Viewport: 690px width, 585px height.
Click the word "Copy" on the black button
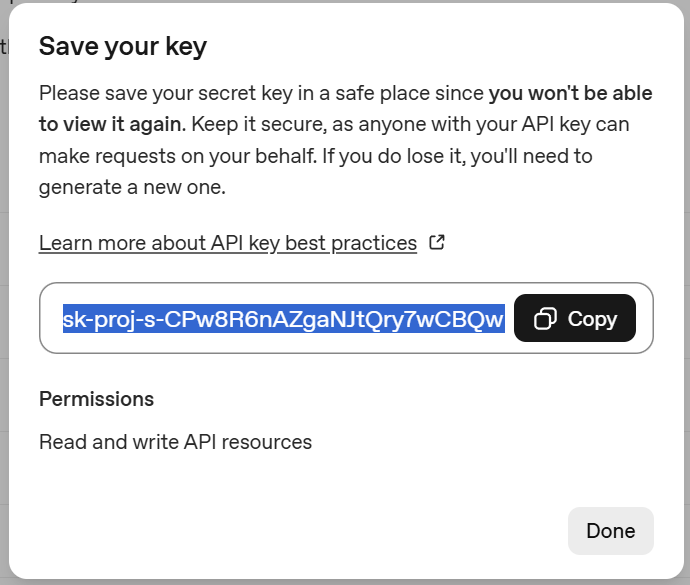[592, 319]
